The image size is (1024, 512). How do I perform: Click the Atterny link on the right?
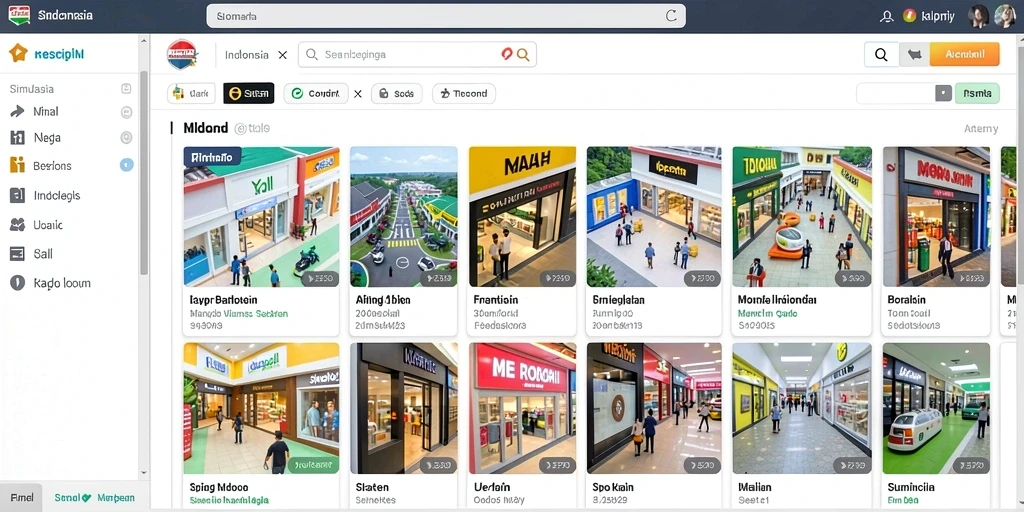(x=981, y=129)
